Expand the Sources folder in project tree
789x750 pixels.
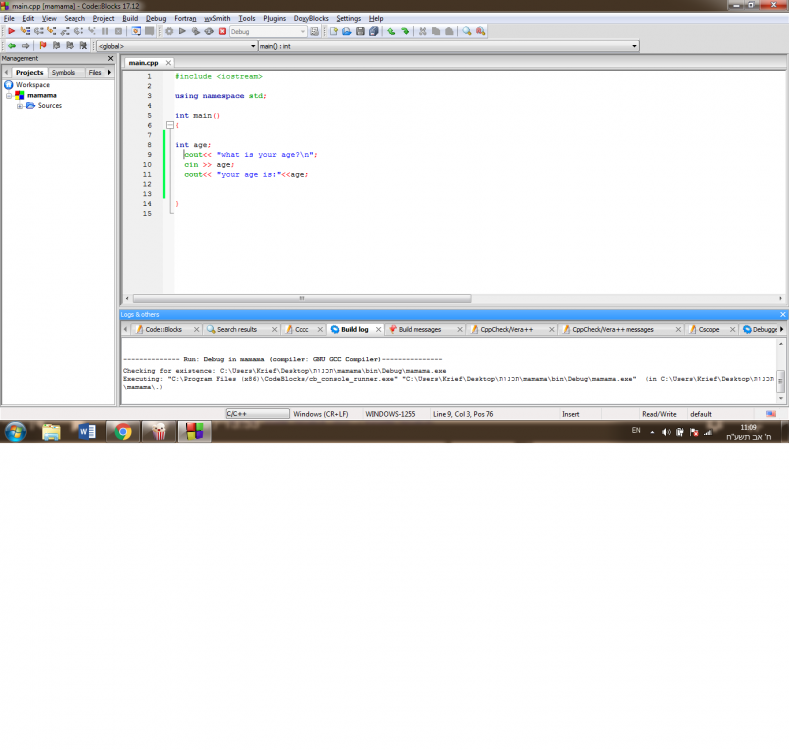(20, 106)
